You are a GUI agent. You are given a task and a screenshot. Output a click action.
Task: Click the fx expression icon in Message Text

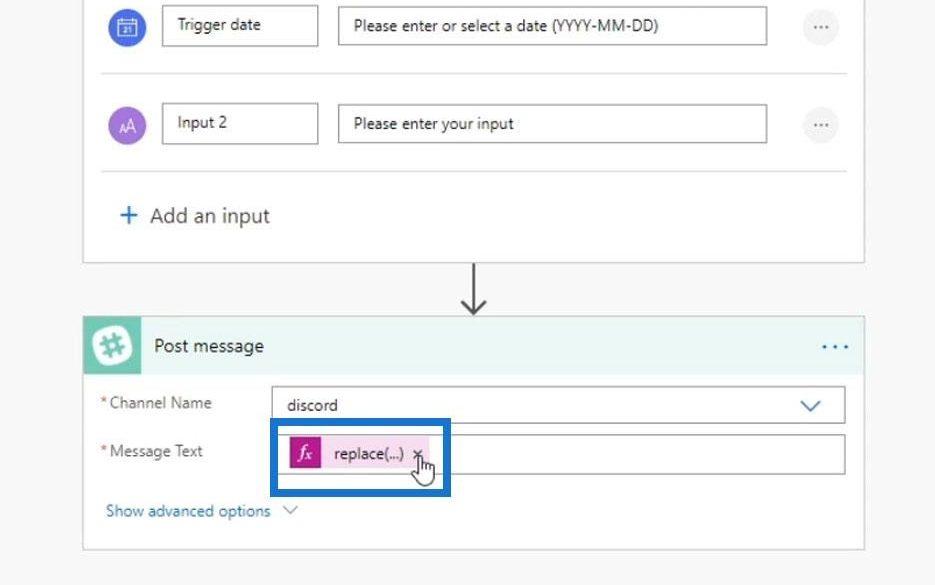(x=305, y=453)
